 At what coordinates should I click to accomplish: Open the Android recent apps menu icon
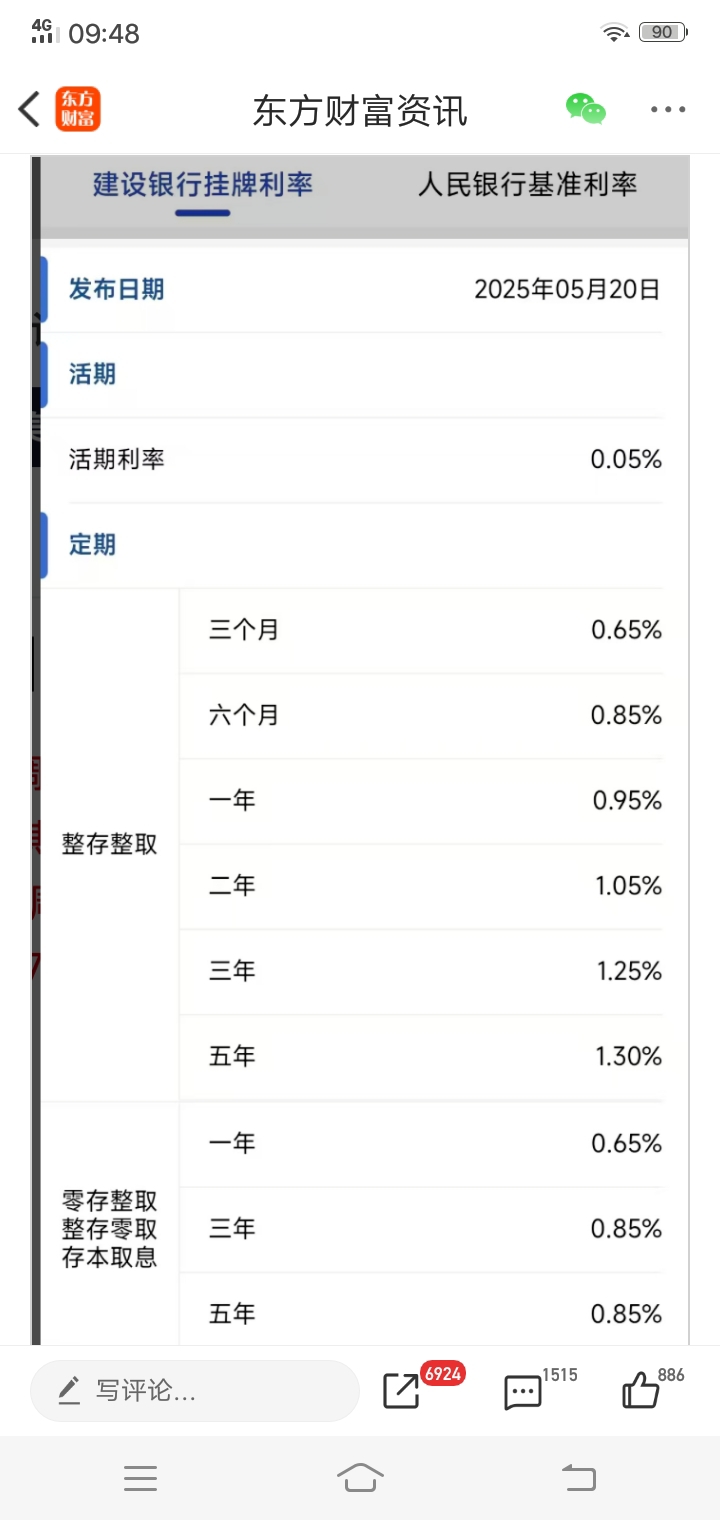click(140, 1478)
